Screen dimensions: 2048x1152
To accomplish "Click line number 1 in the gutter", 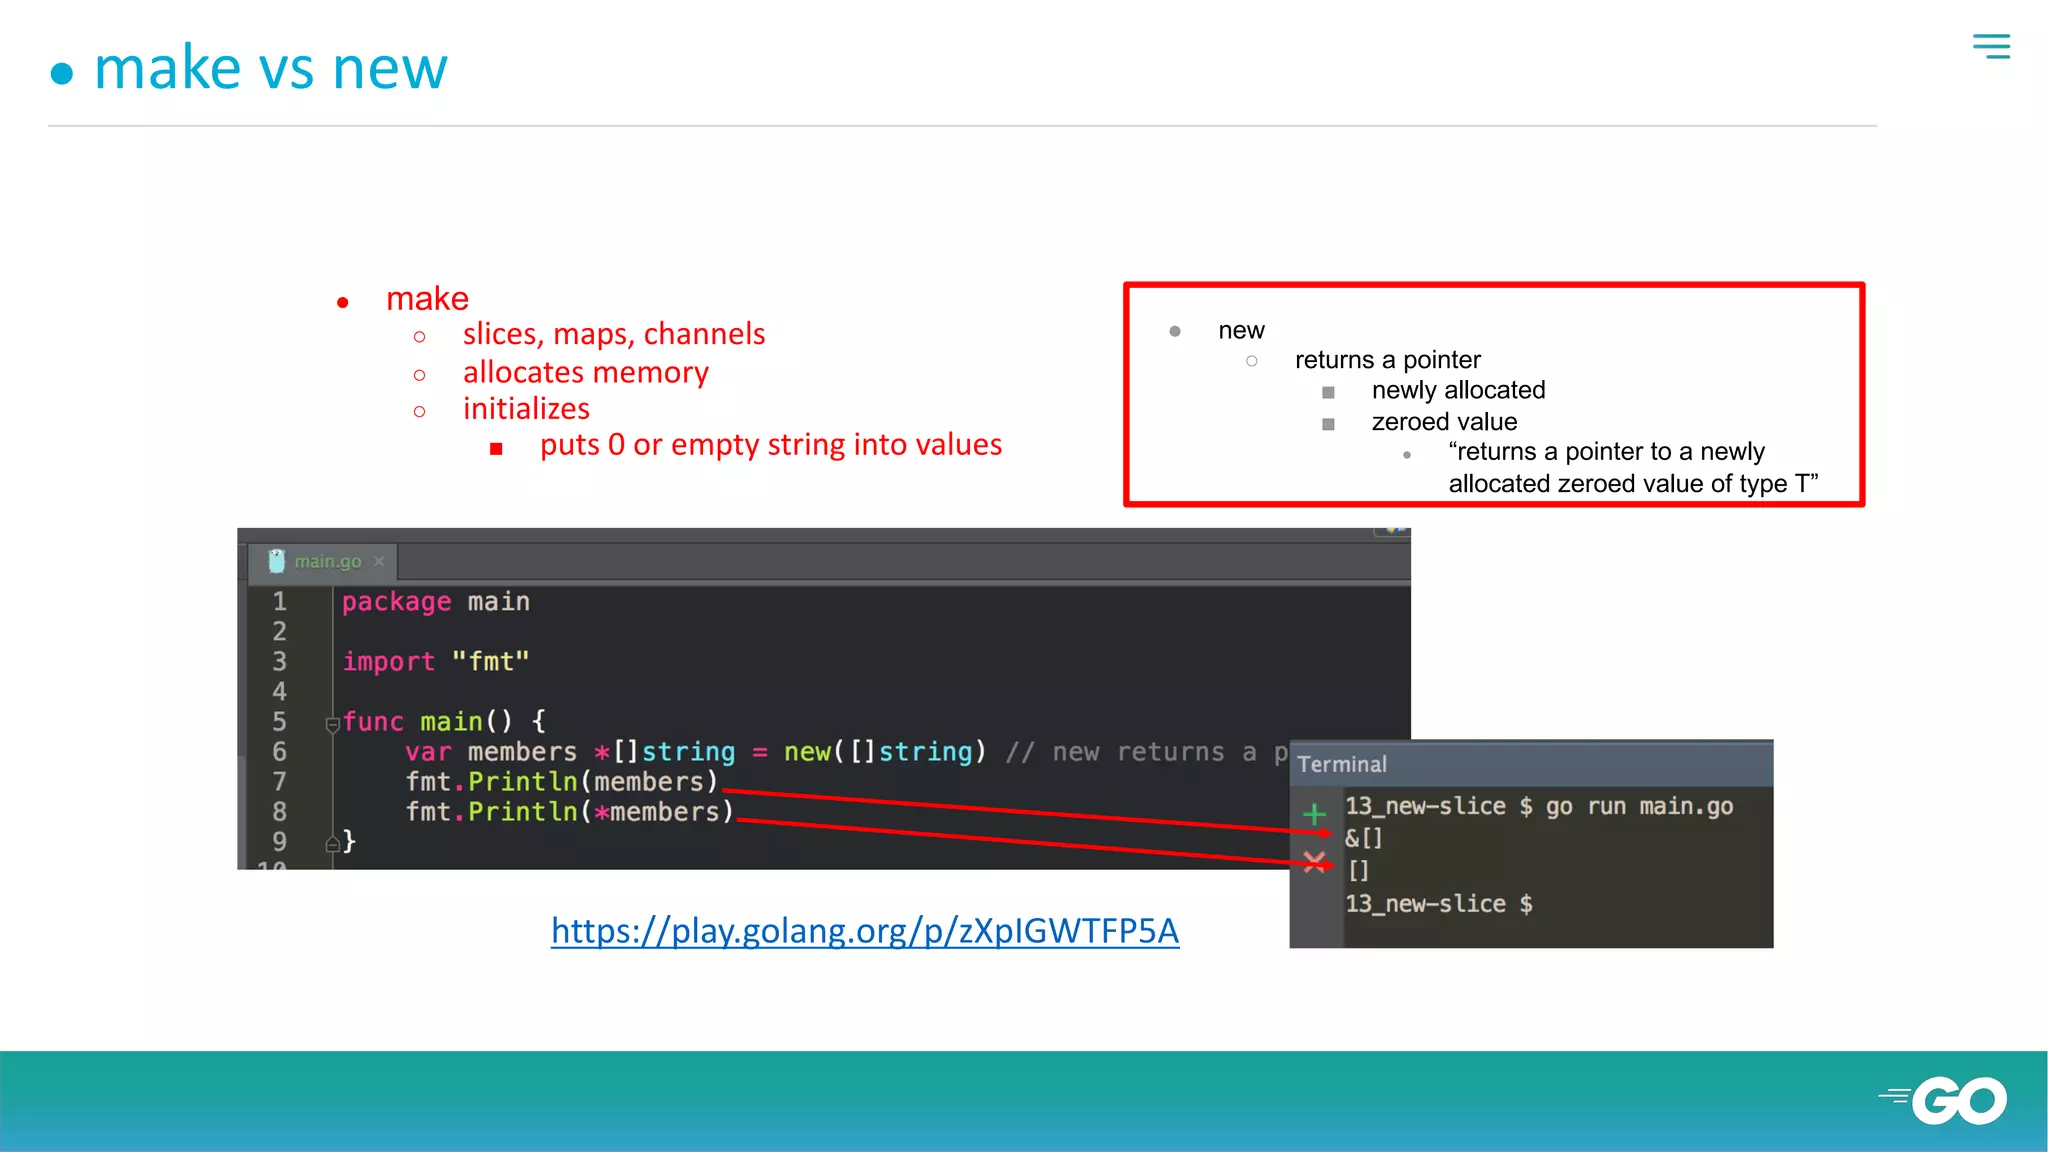I will (x=279, y=601).
